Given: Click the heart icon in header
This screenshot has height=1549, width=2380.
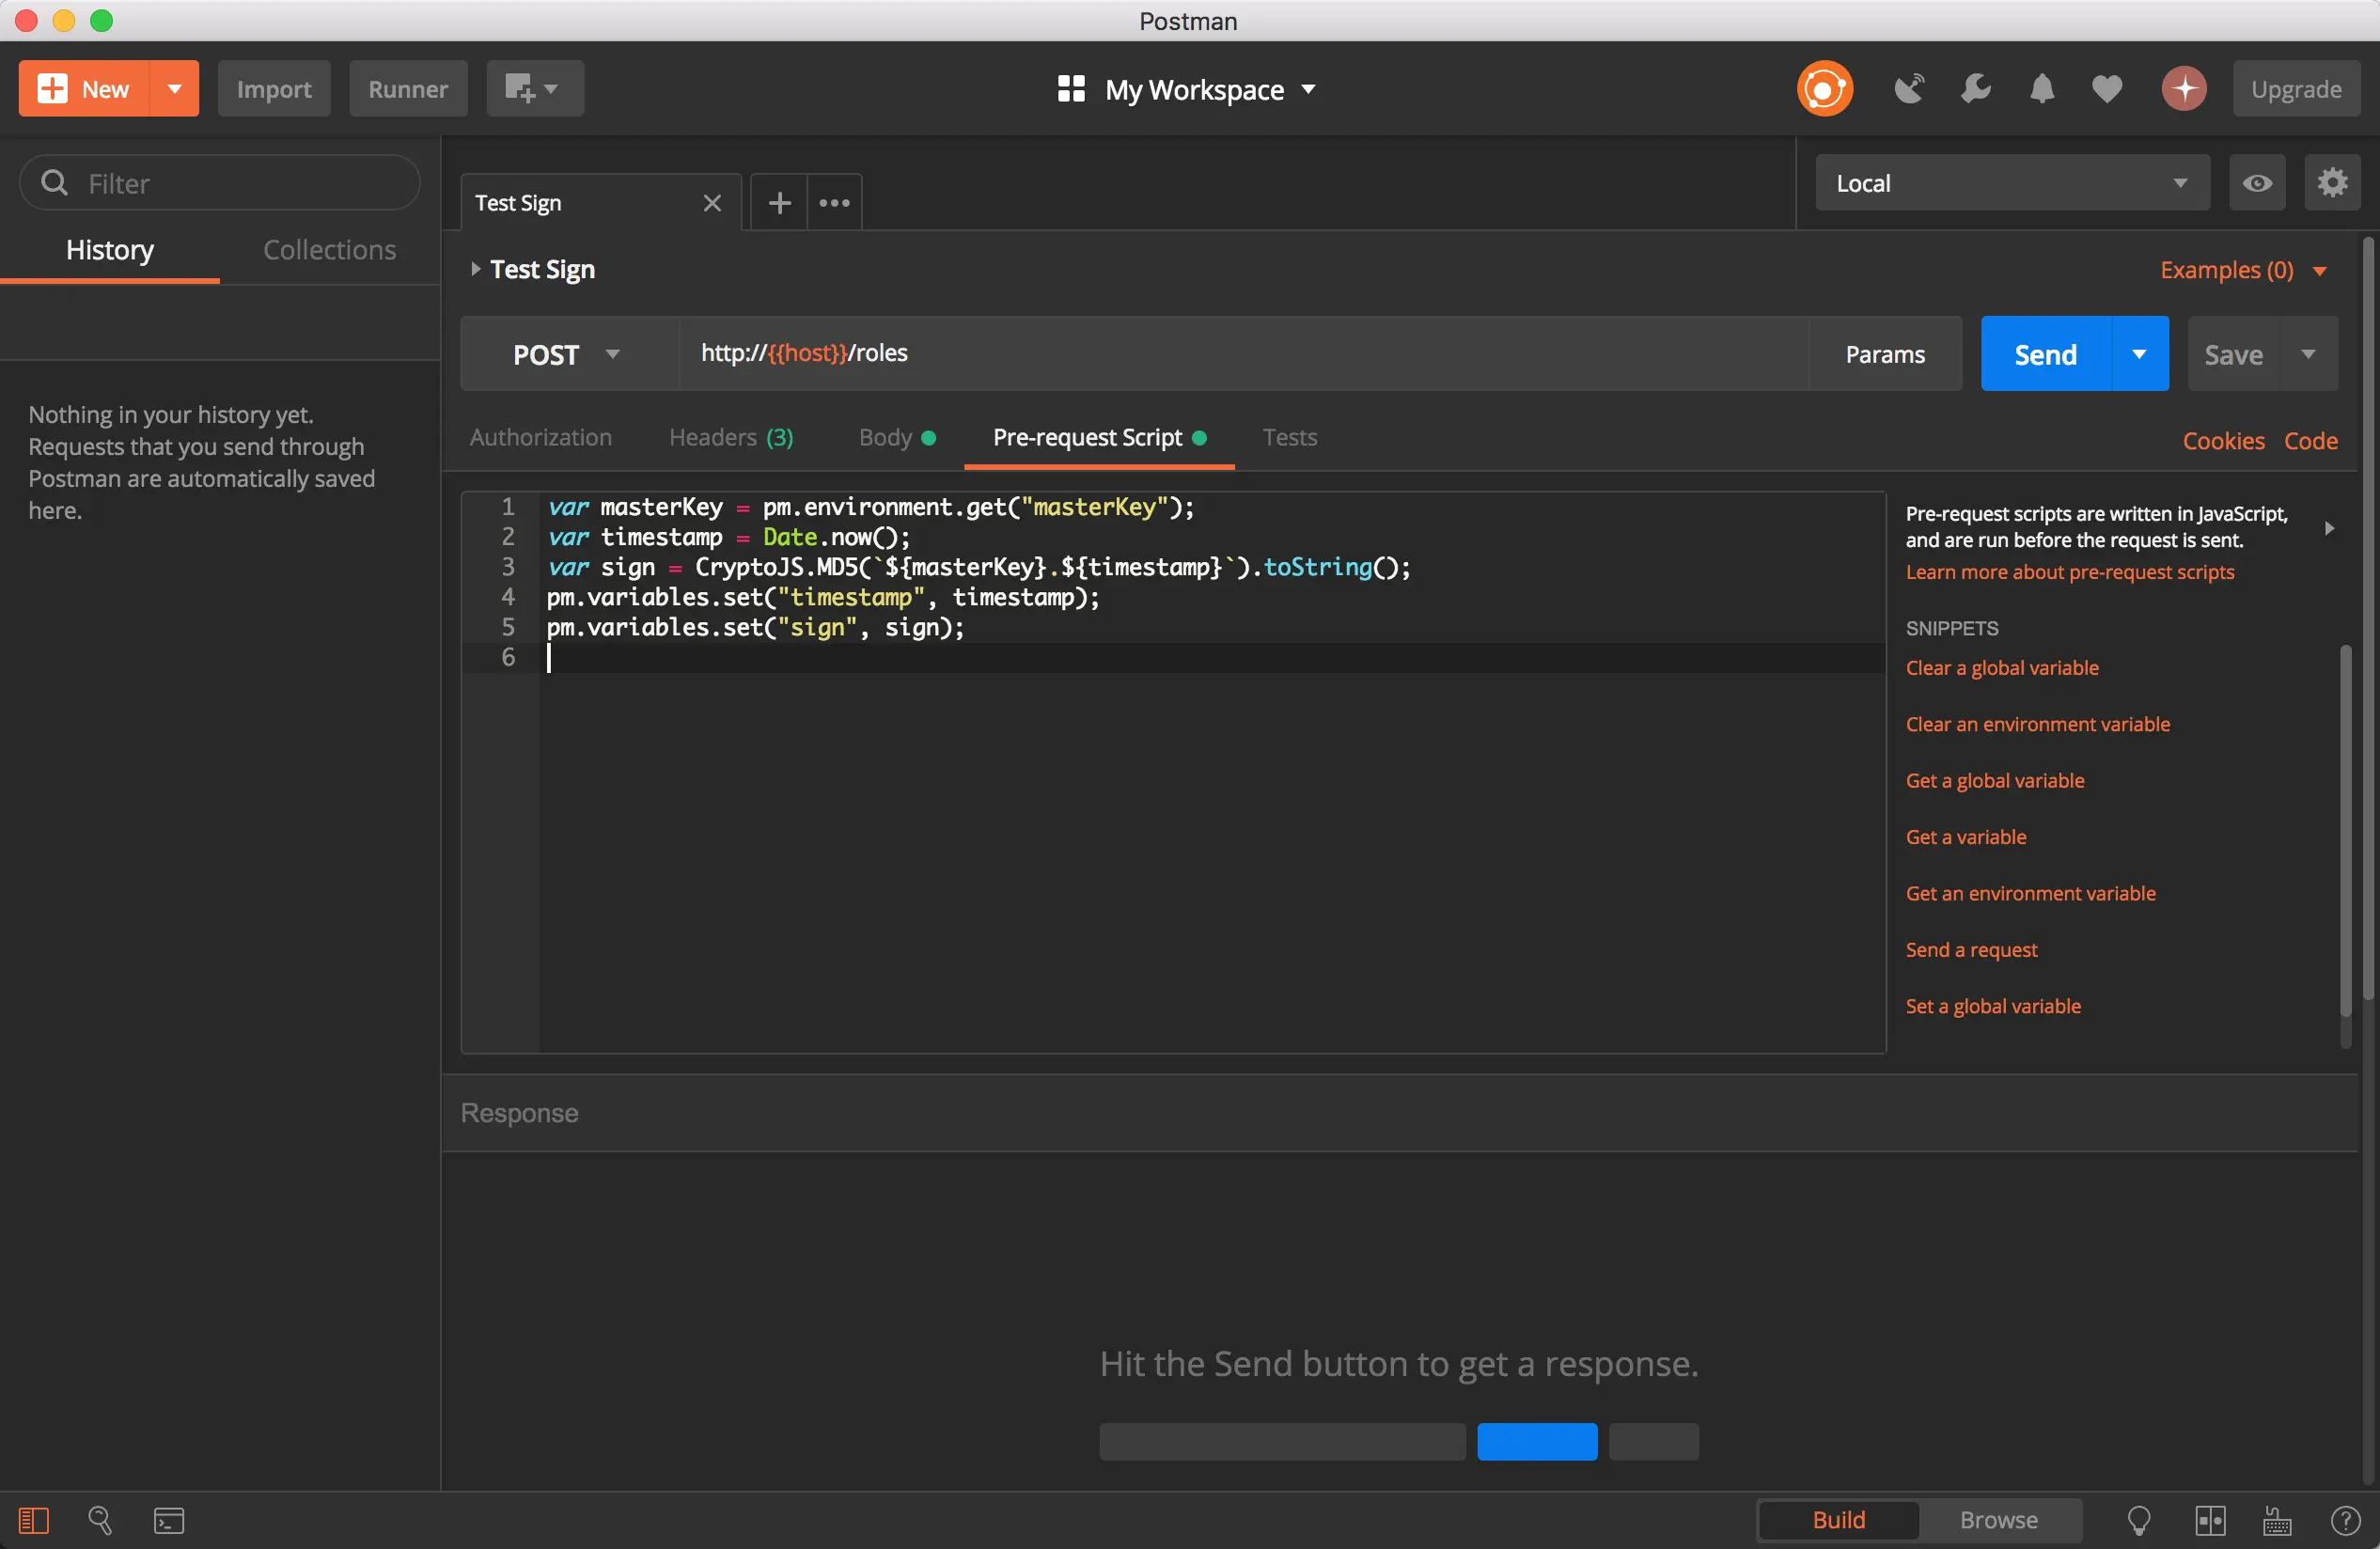Looking at the screenshot, I should 2107,89.
